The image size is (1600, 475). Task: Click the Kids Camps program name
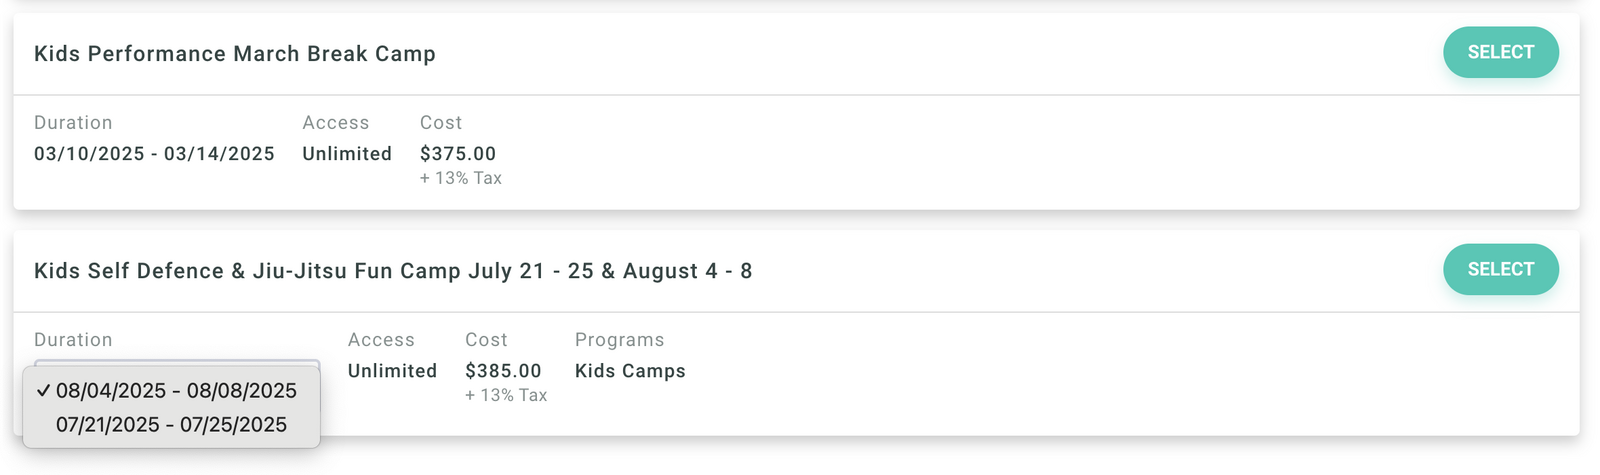[x=630, y=371]
